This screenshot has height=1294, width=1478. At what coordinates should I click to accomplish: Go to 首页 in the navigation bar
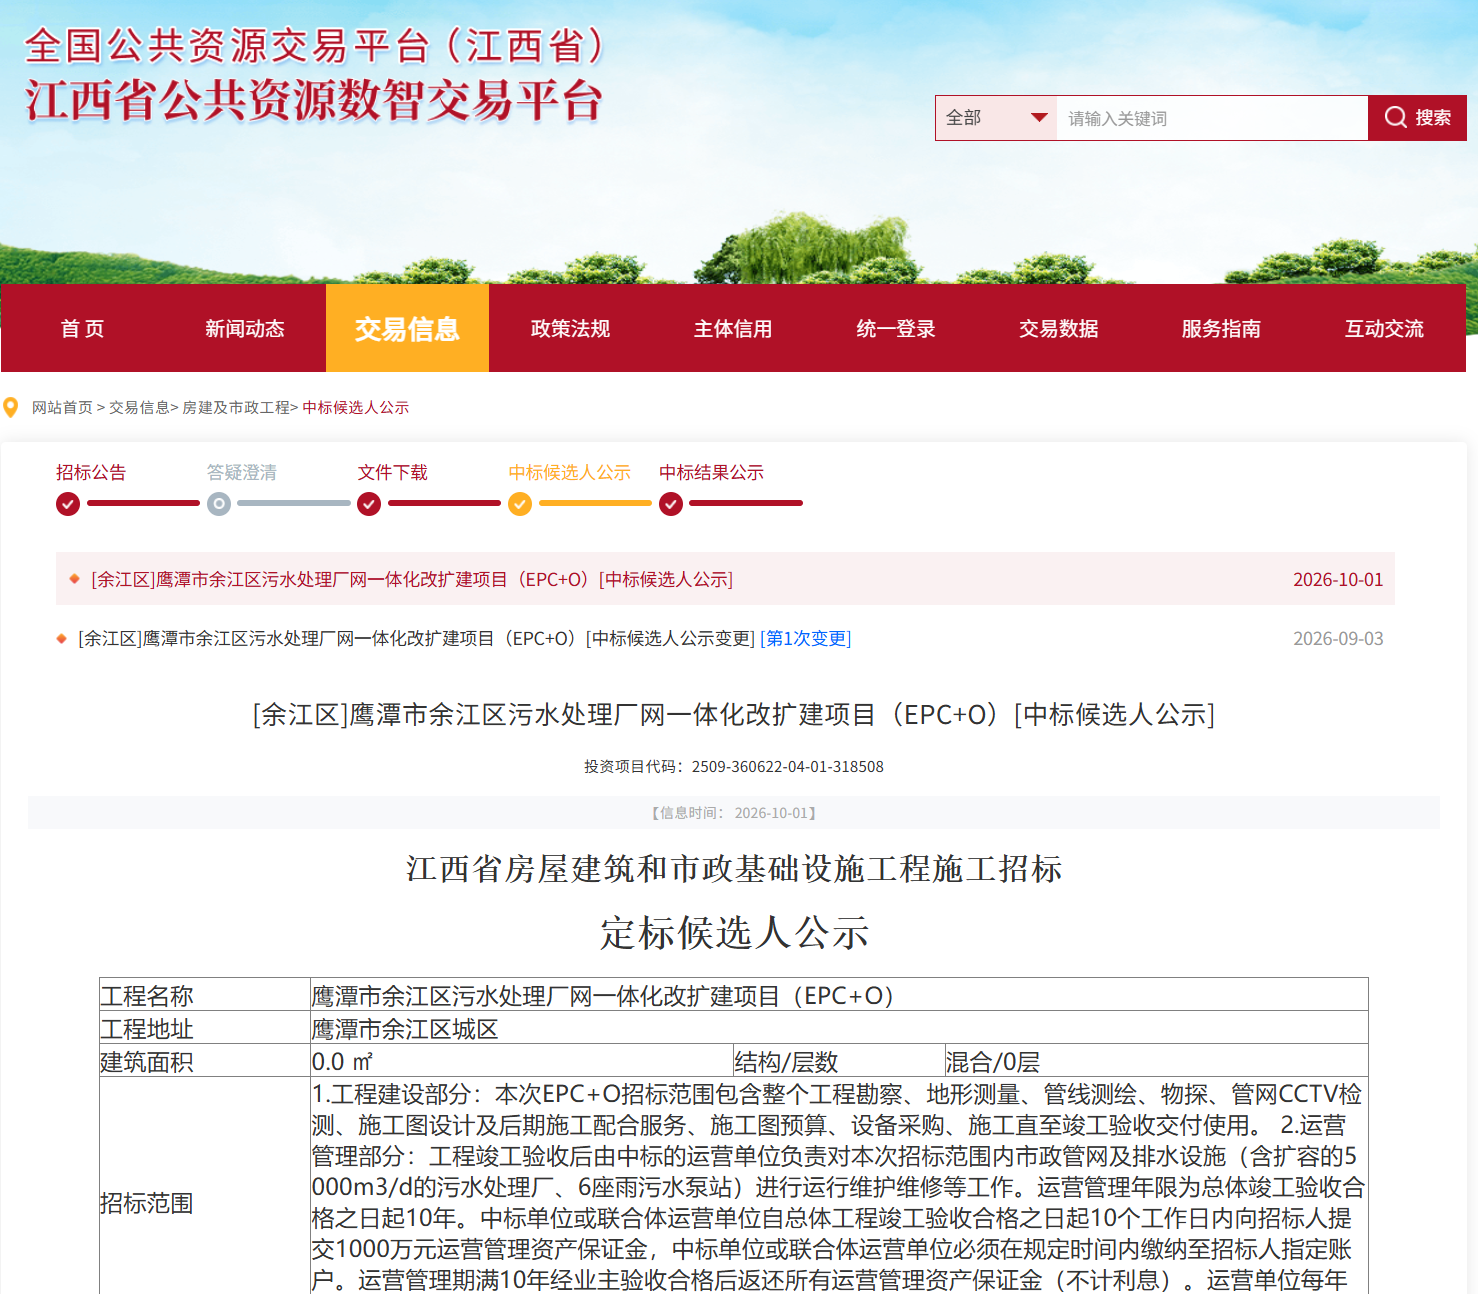(x=82, y=328)
